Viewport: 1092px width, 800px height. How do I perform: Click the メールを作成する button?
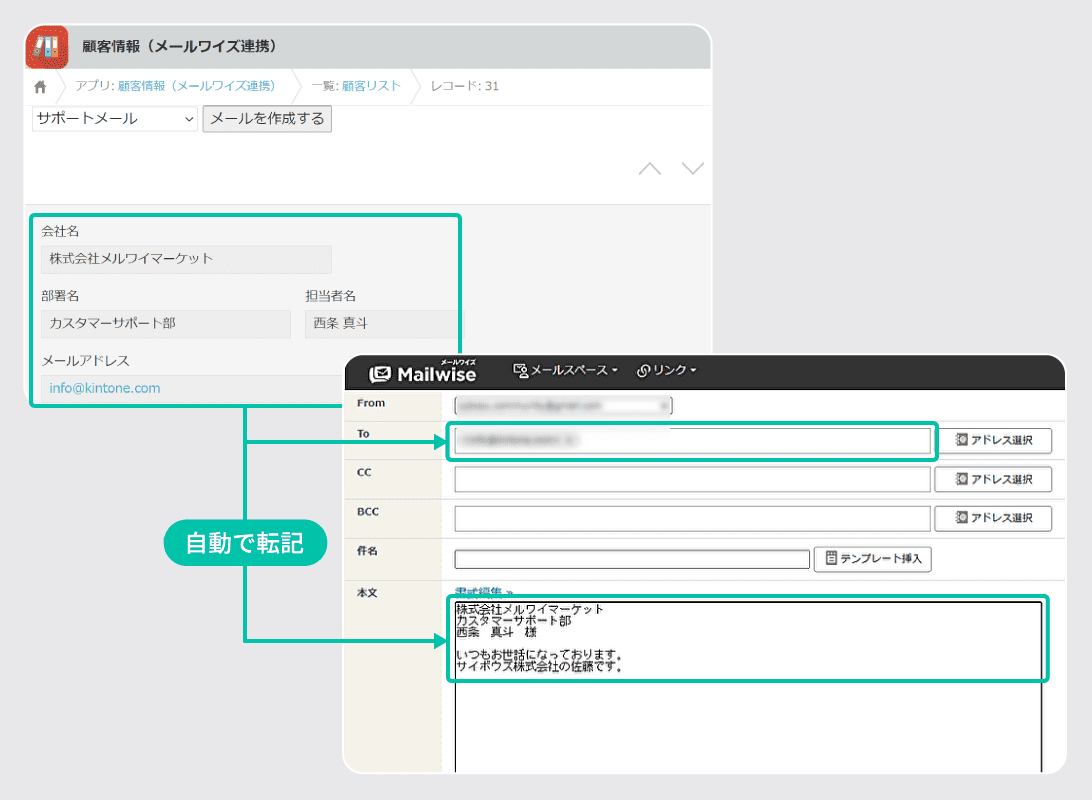tap(267, 118)
